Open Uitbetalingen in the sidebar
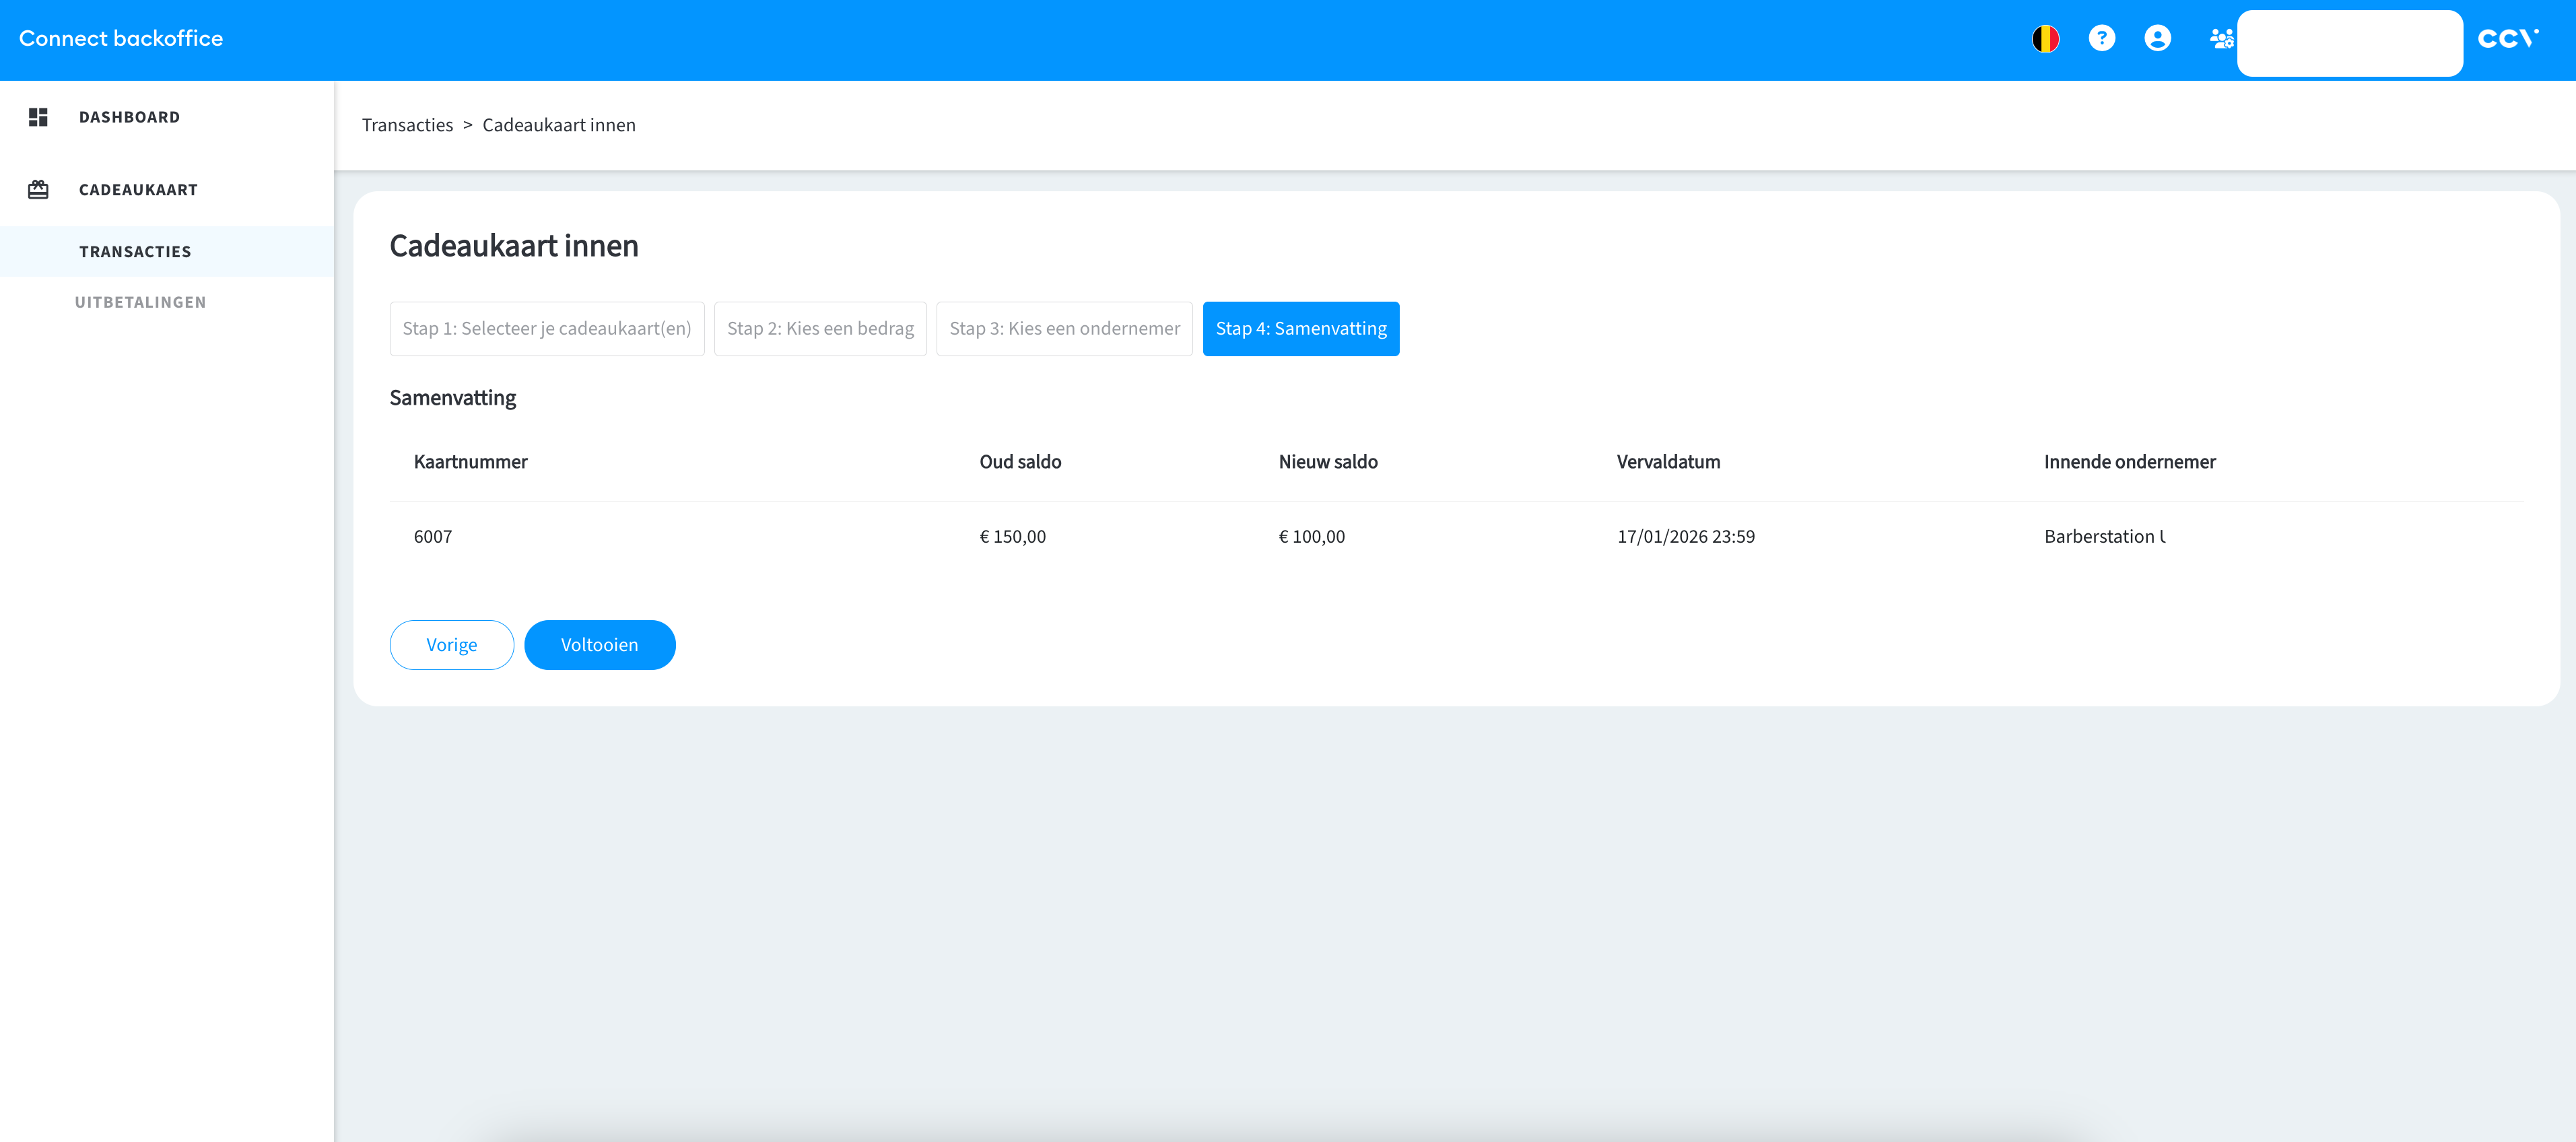The image size is (2576, 1142). [140, 302]
